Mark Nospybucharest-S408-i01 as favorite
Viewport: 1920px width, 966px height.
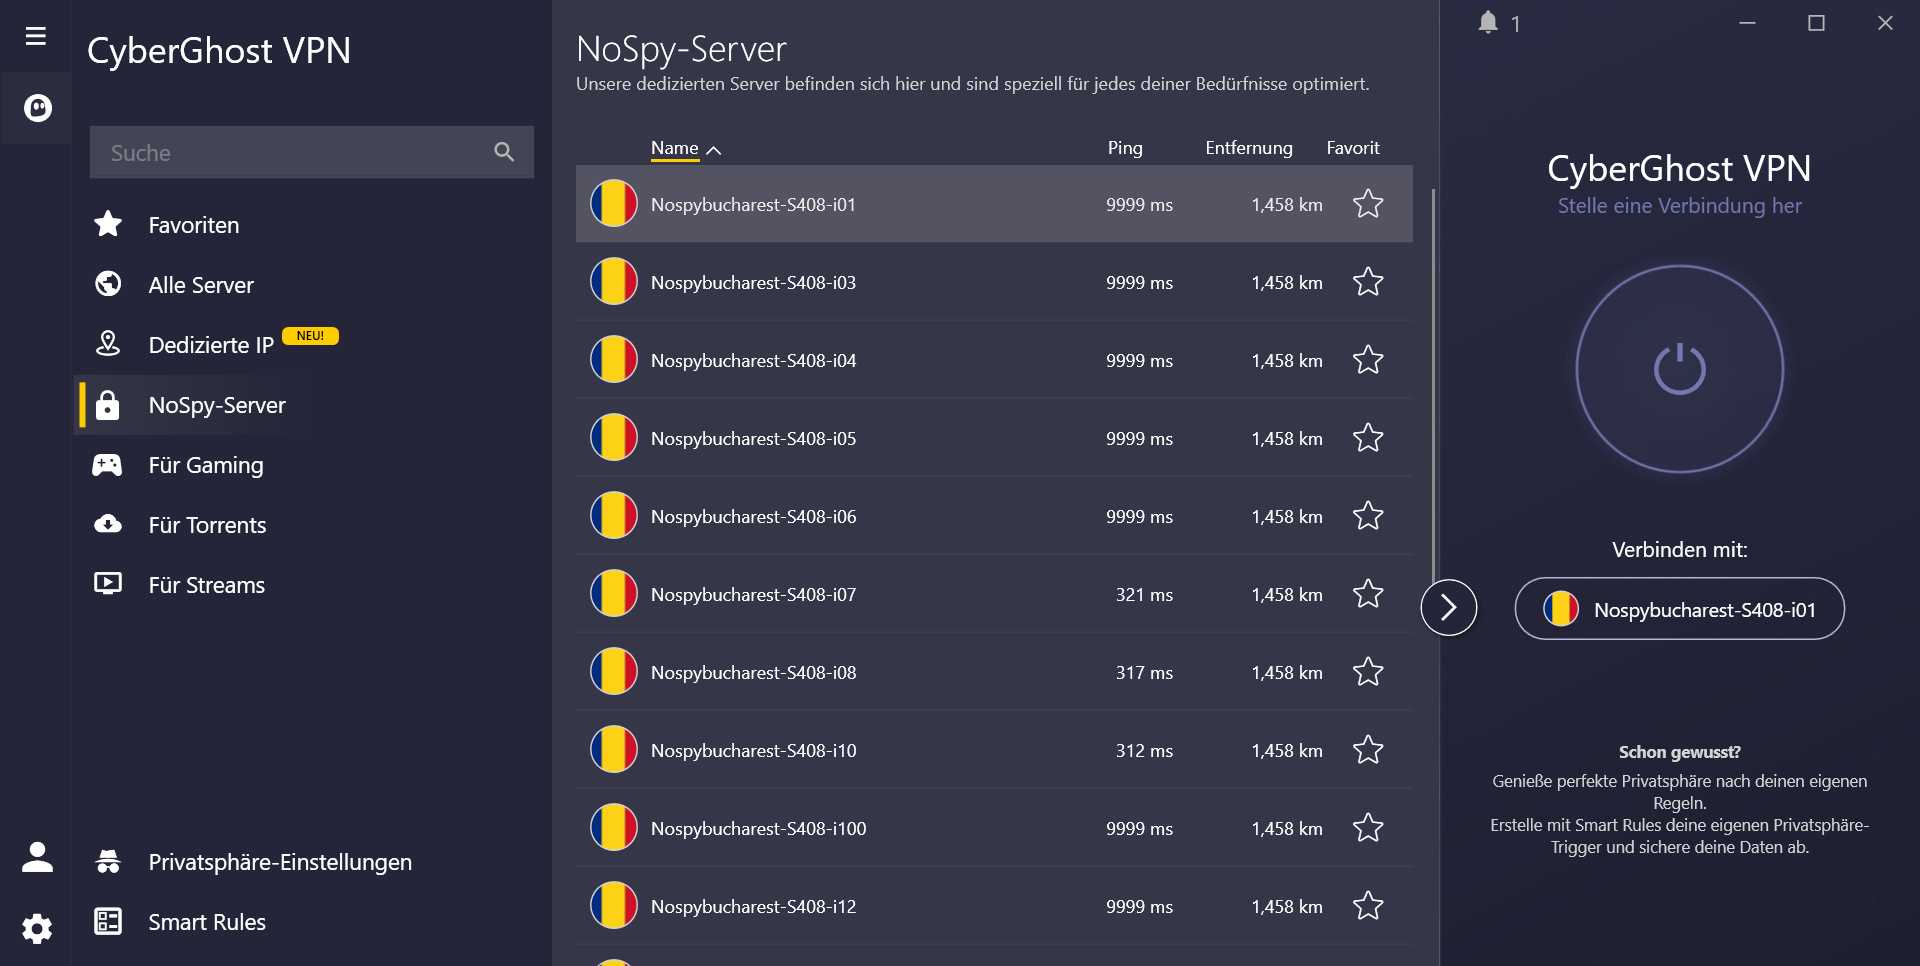[x=1368, y=205]
